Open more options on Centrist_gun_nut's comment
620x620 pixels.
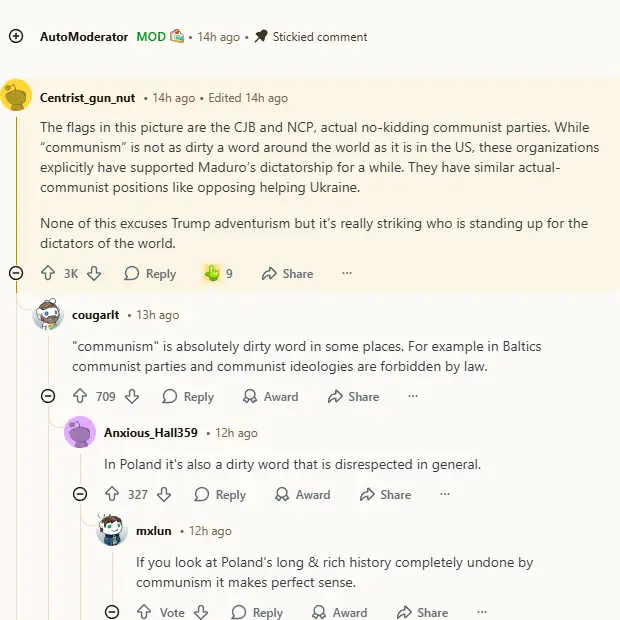[x=347, y=273]
